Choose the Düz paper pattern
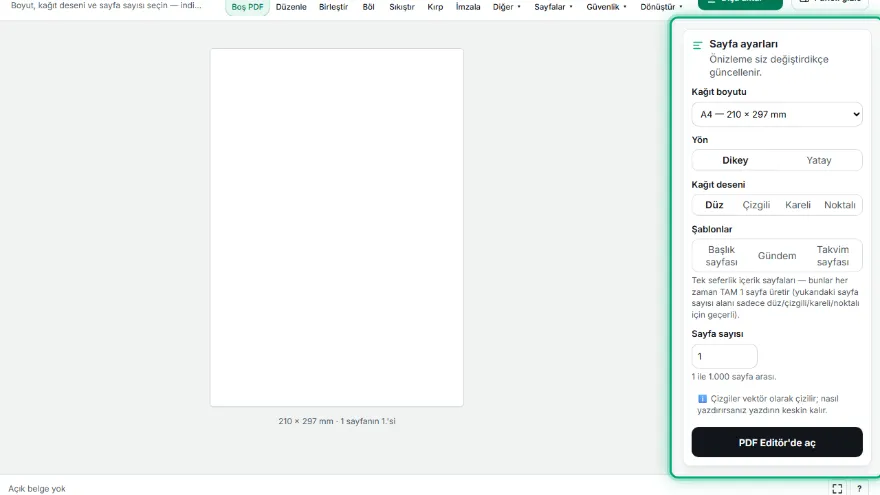This screenshot has height=495, width=880. pyautogui.click(x=714, y=205)
